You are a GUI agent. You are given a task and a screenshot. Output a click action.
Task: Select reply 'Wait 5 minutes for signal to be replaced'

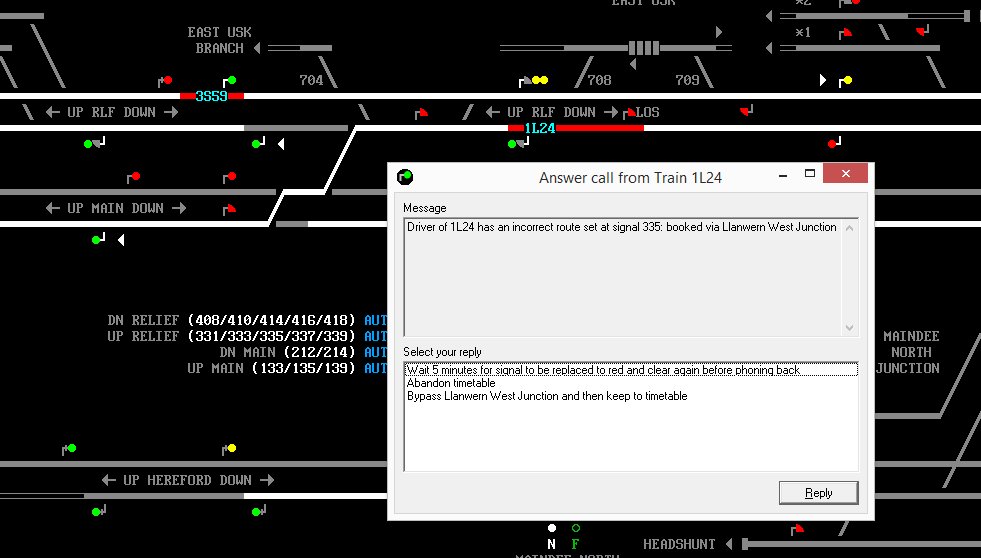pos(631,370)
